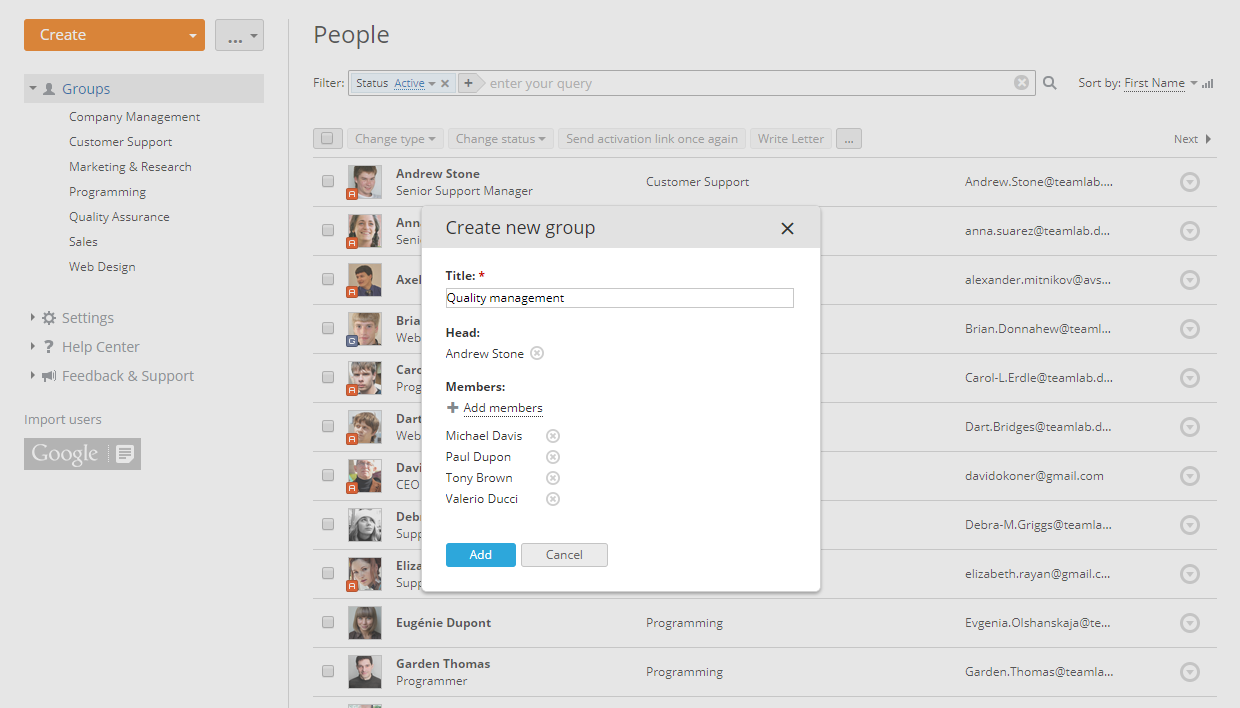This screenshot has width=1240, height=708.
Task: Click the Title input field
Action: click(x=618, y=297)
